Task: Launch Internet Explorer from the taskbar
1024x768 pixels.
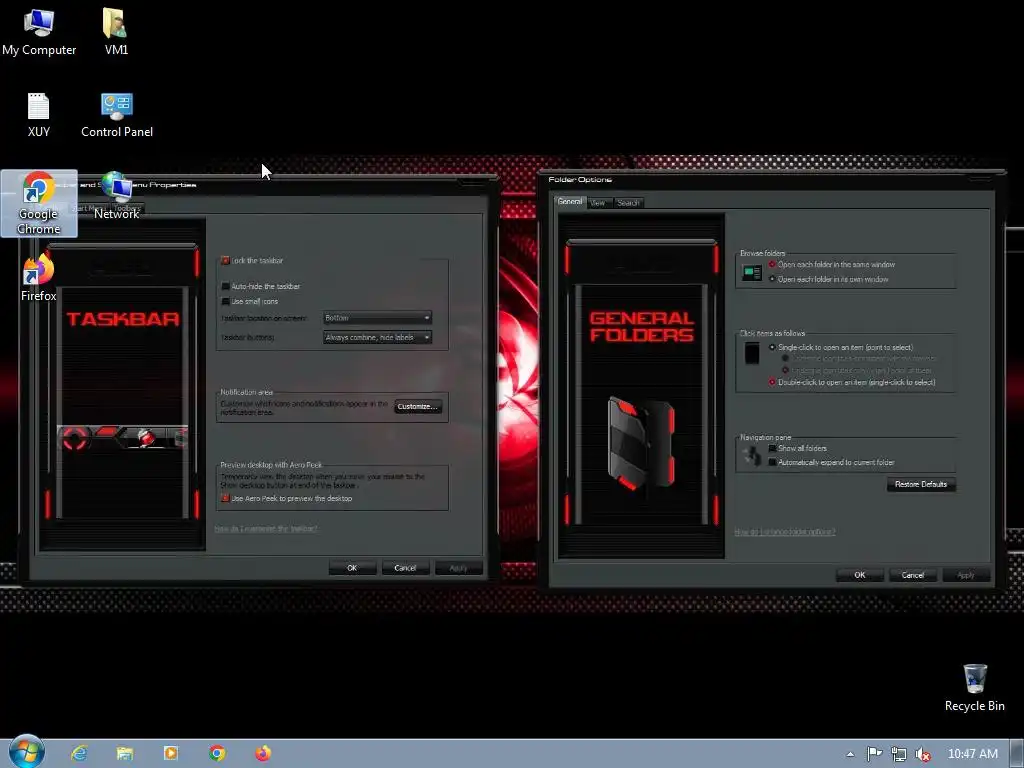Action: coord(79,754)
